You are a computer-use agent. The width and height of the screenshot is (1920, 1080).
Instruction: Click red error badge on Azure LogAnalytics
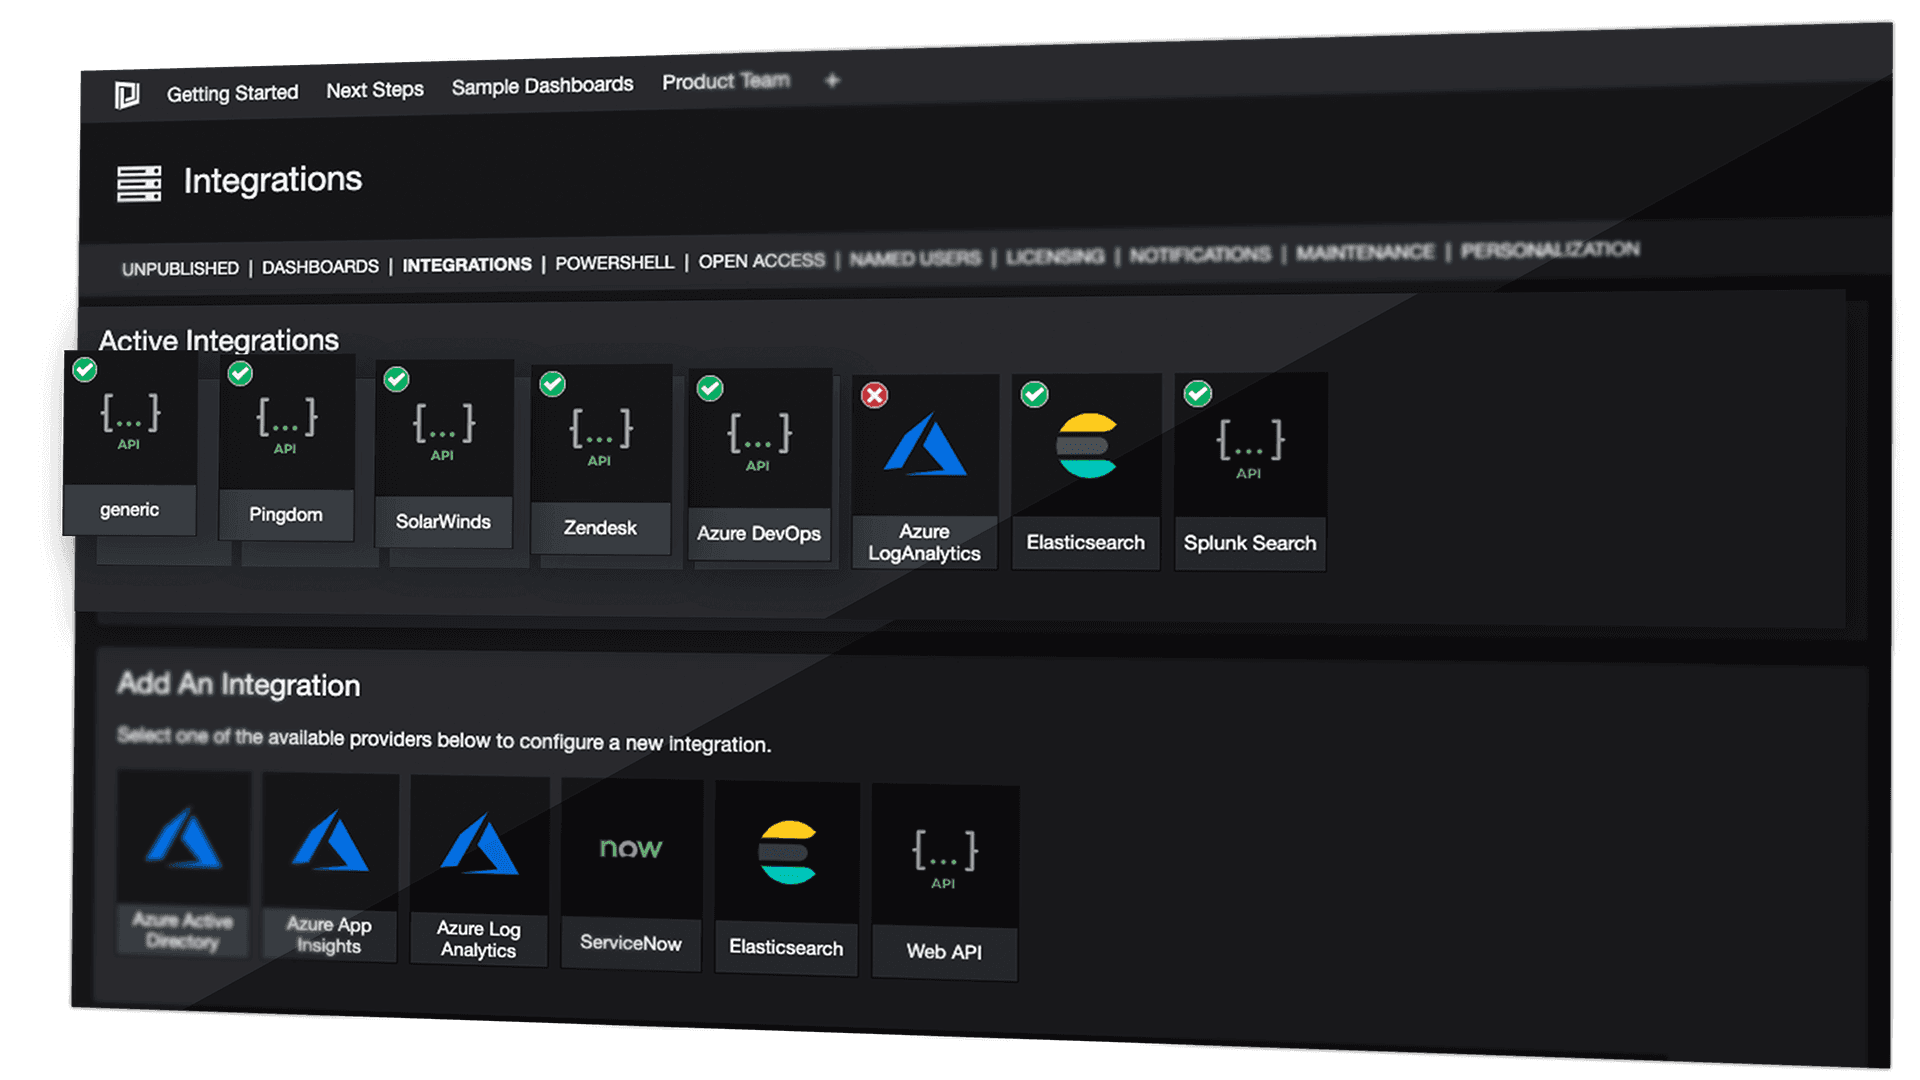coord(875,395)
